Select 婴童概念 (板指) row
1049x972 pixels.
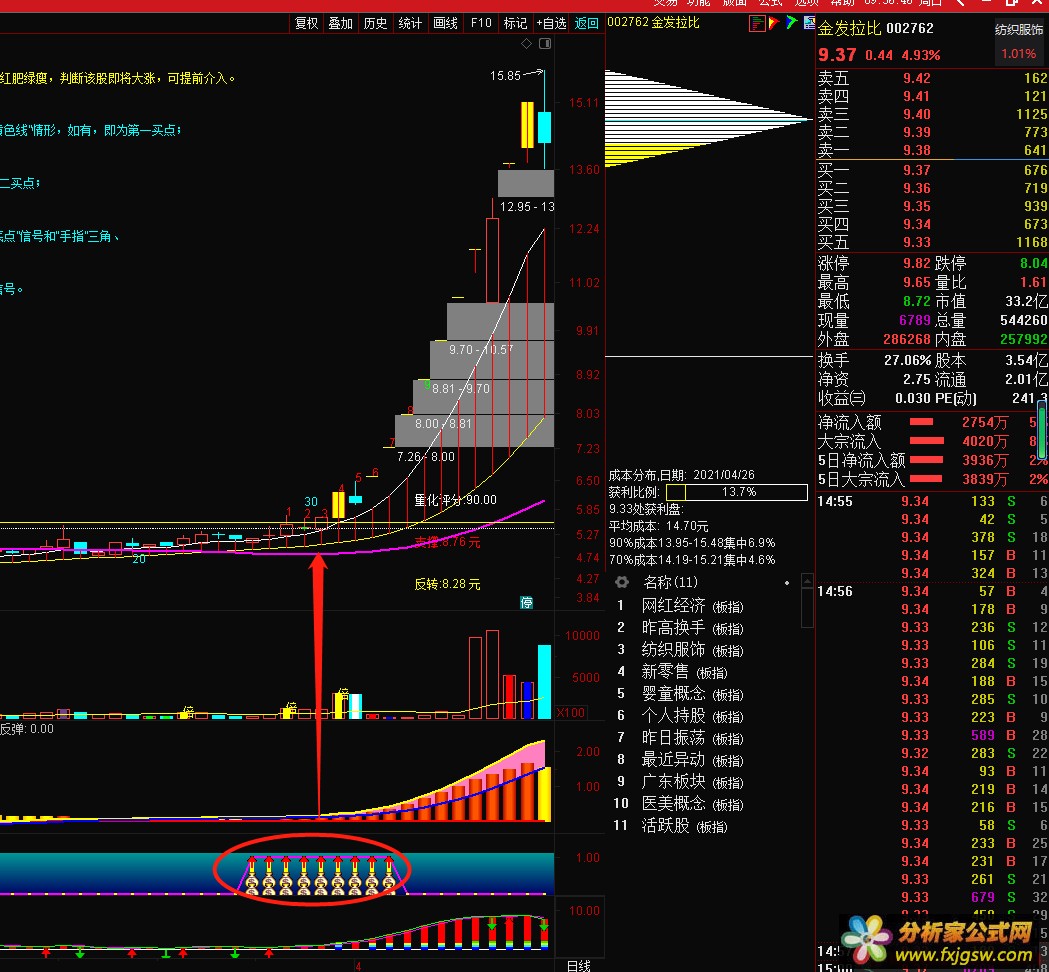(x=692, y=694)
